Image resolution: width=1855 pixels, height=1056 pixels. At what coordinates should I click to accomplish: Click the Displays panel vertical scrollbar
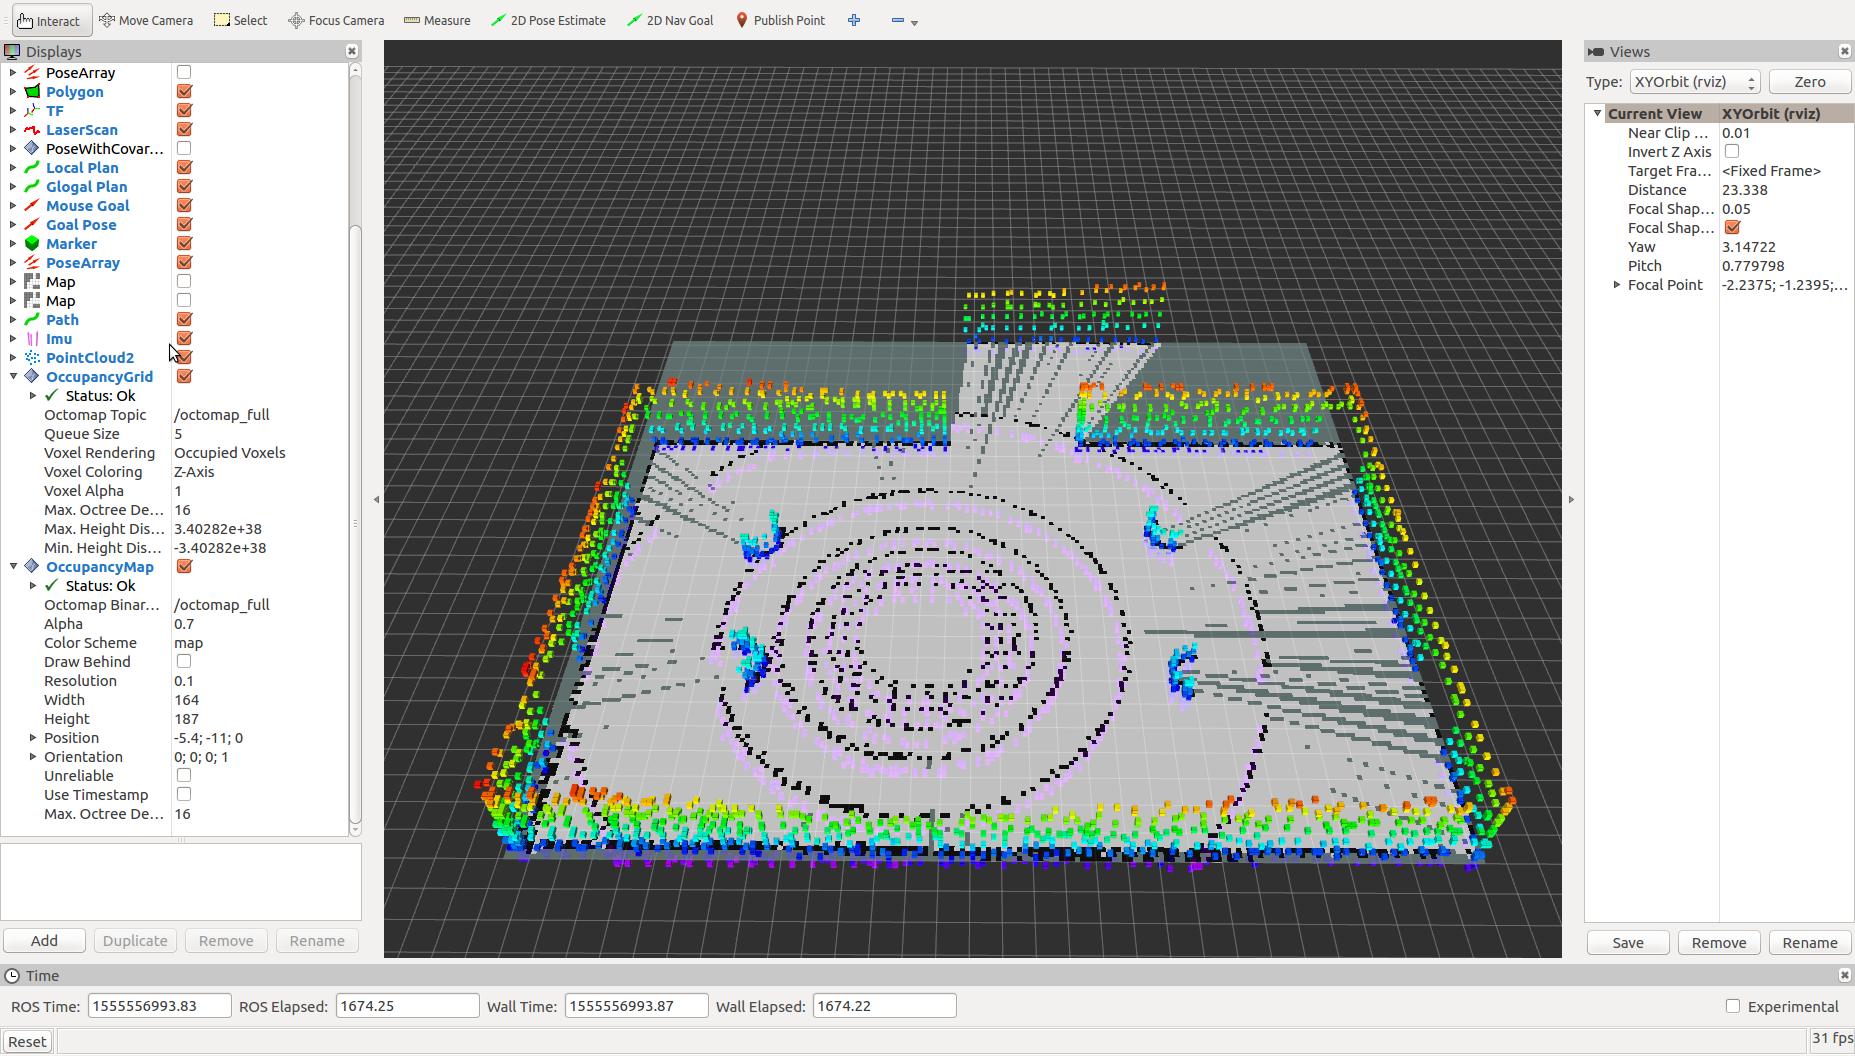click(355, 525)
